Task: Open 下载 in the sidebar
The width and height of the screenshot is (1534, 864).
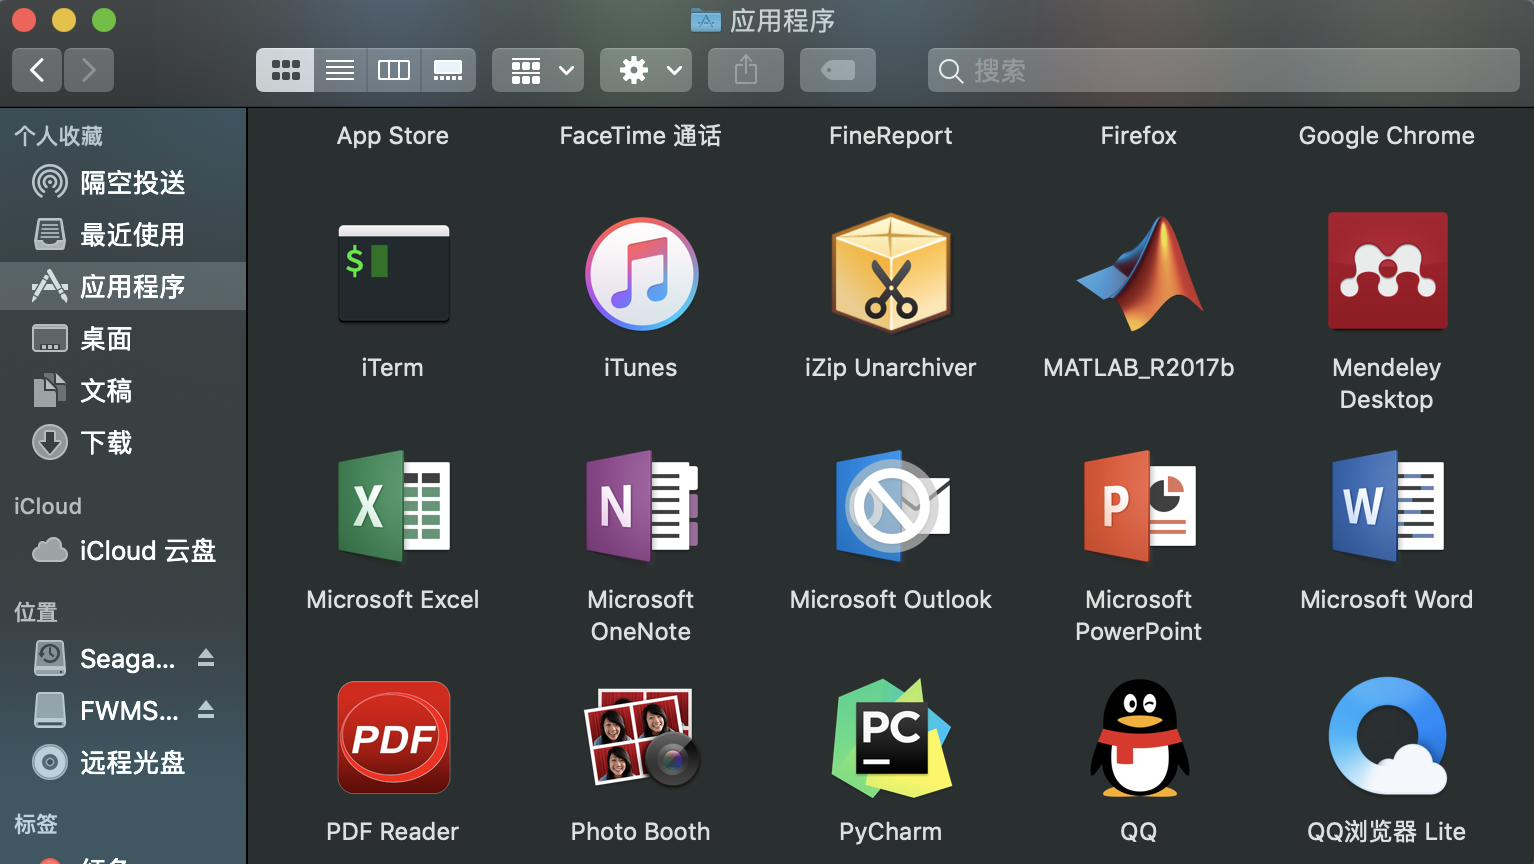Action: pos(123,443)
